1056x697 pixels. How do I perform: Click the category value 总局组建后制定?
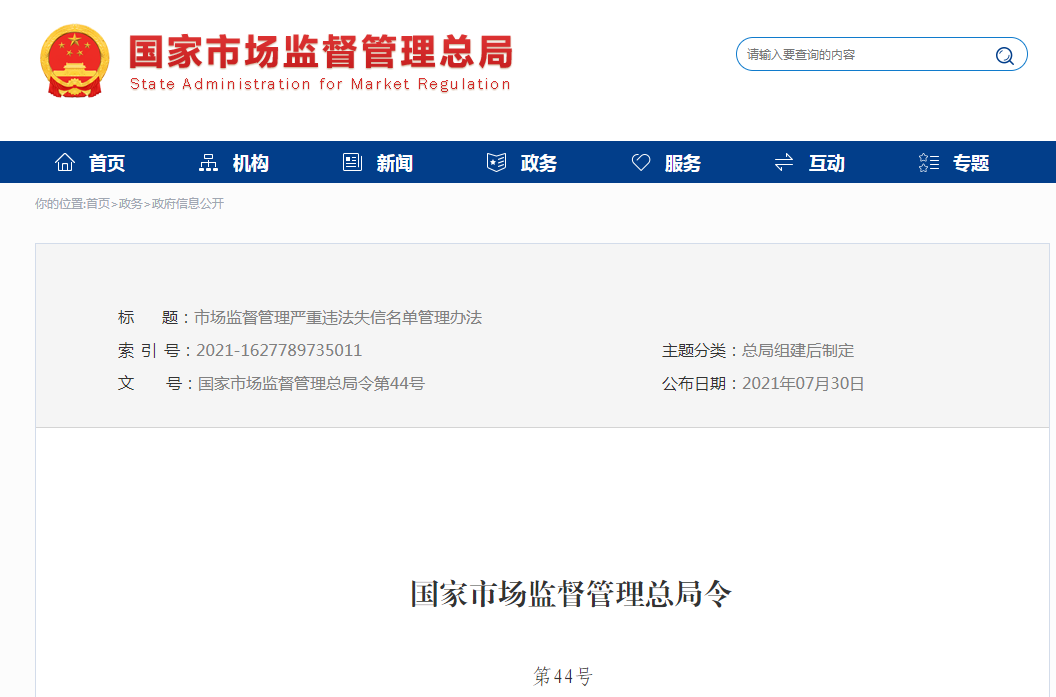[798, 350]
